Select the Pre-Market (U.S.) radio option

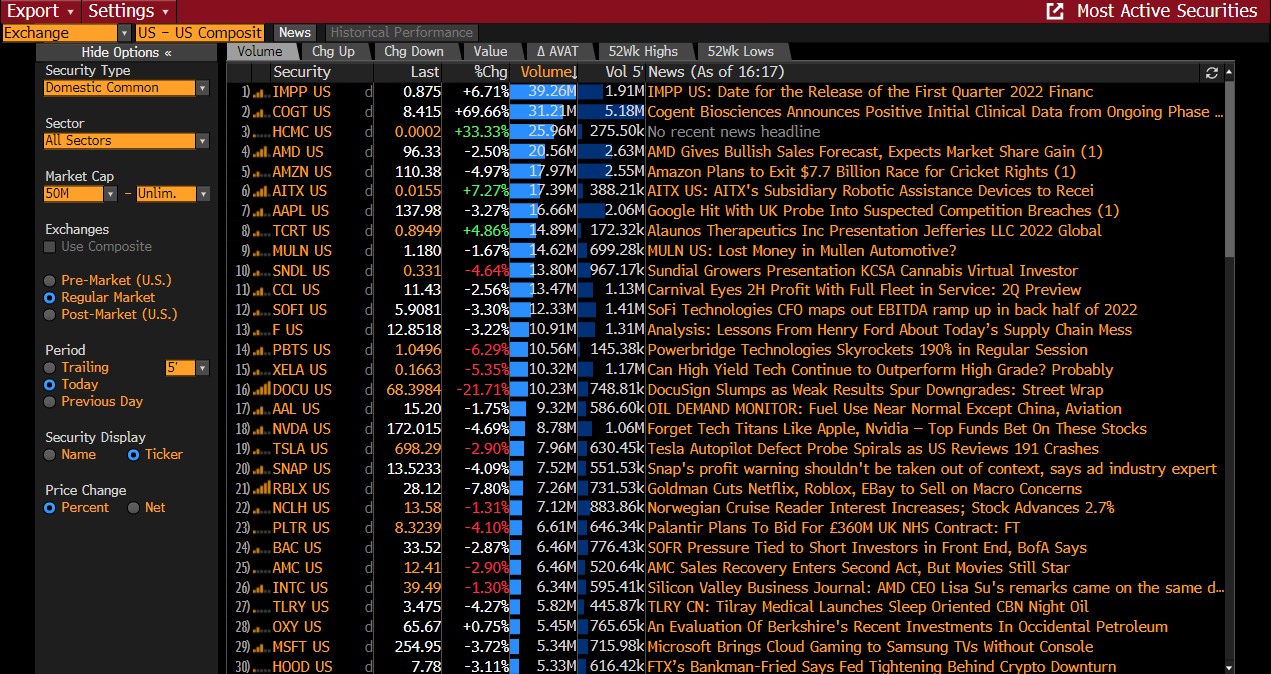tap(50, 281)
